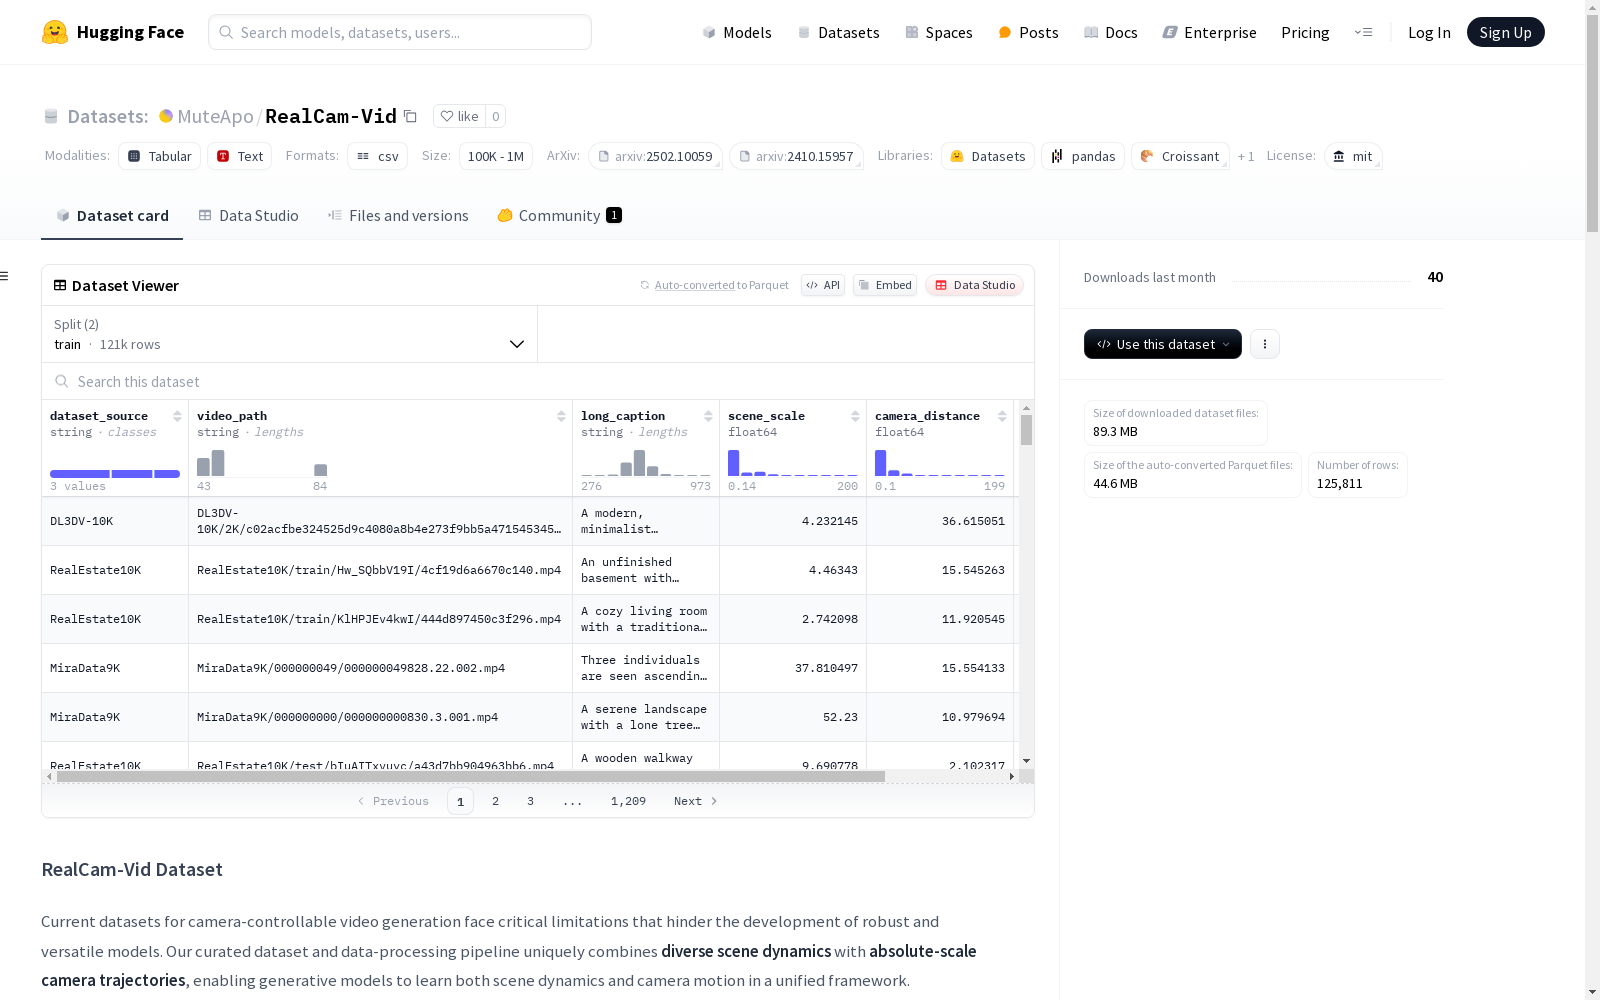Screen dimensions: 1600x1000
Task: Expand the Use this dataset dropdown
Action: click(1163, 344)
